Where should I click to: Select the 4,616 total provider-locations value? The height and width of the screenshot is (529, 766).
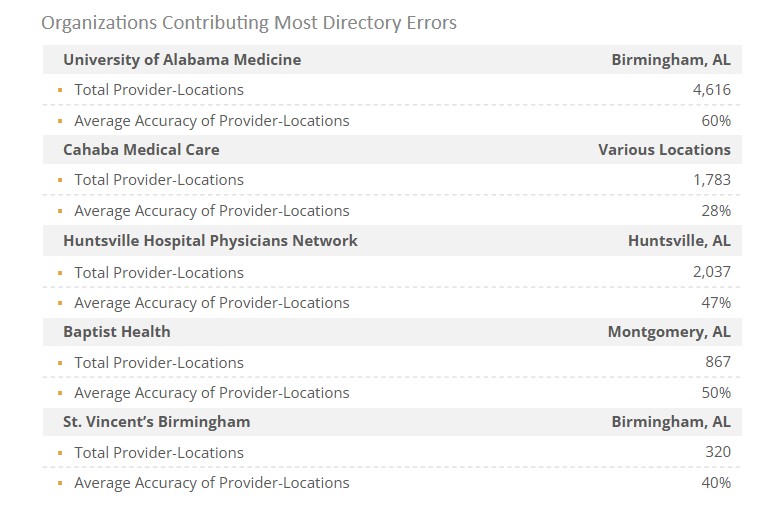pyautogui.click(x=711, y=89)
